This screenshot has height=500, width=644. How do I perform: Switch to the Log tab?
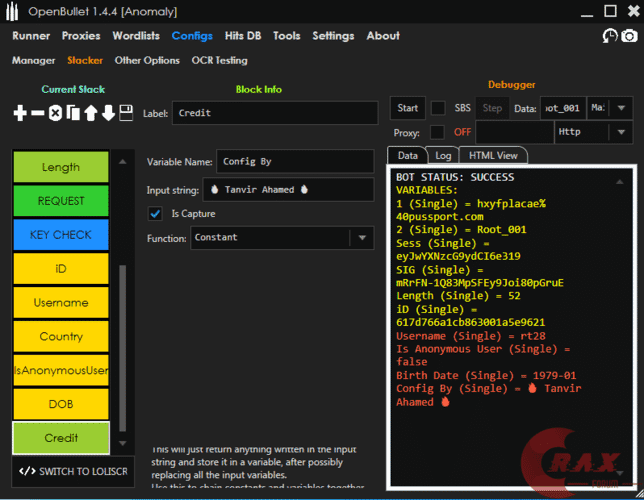pyautogui.click(x=442, y=156)
